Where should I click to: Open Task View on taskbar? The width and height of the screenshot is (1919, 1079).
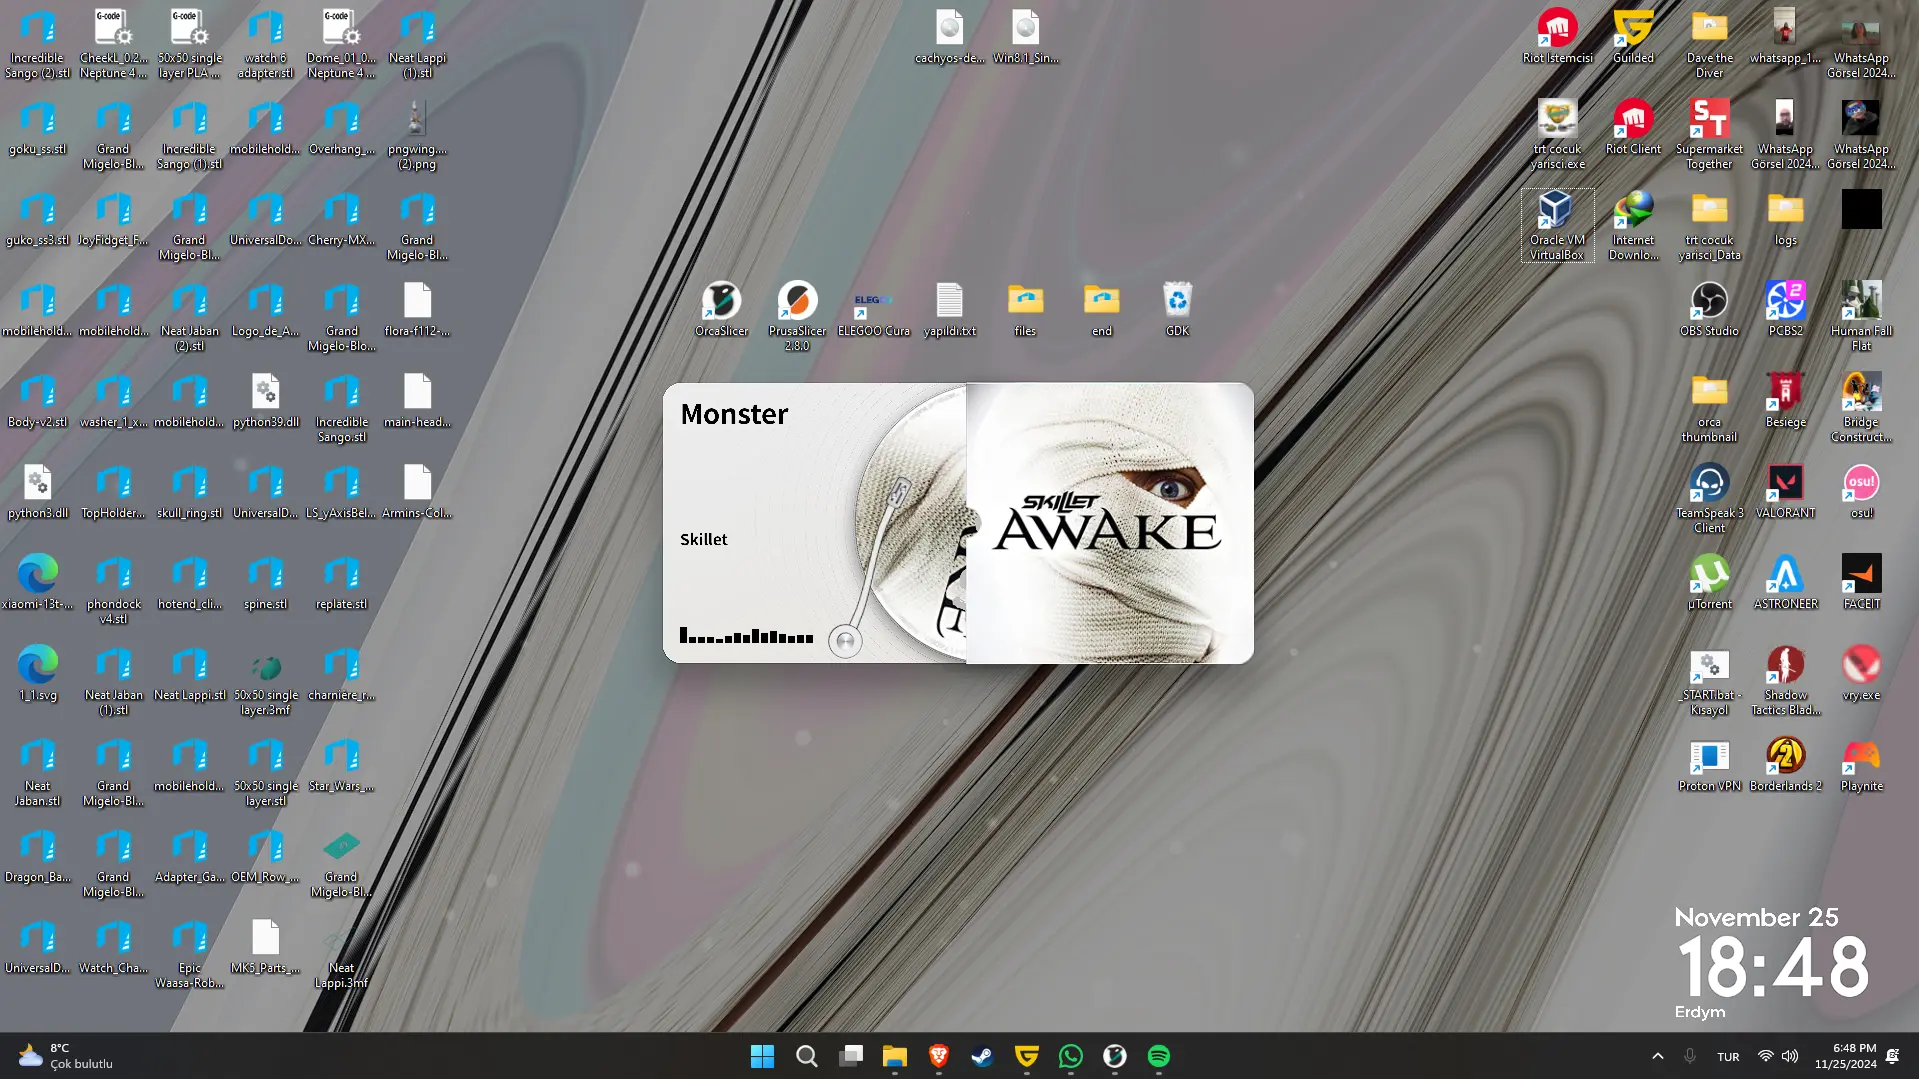click(x=850, y=1056)
